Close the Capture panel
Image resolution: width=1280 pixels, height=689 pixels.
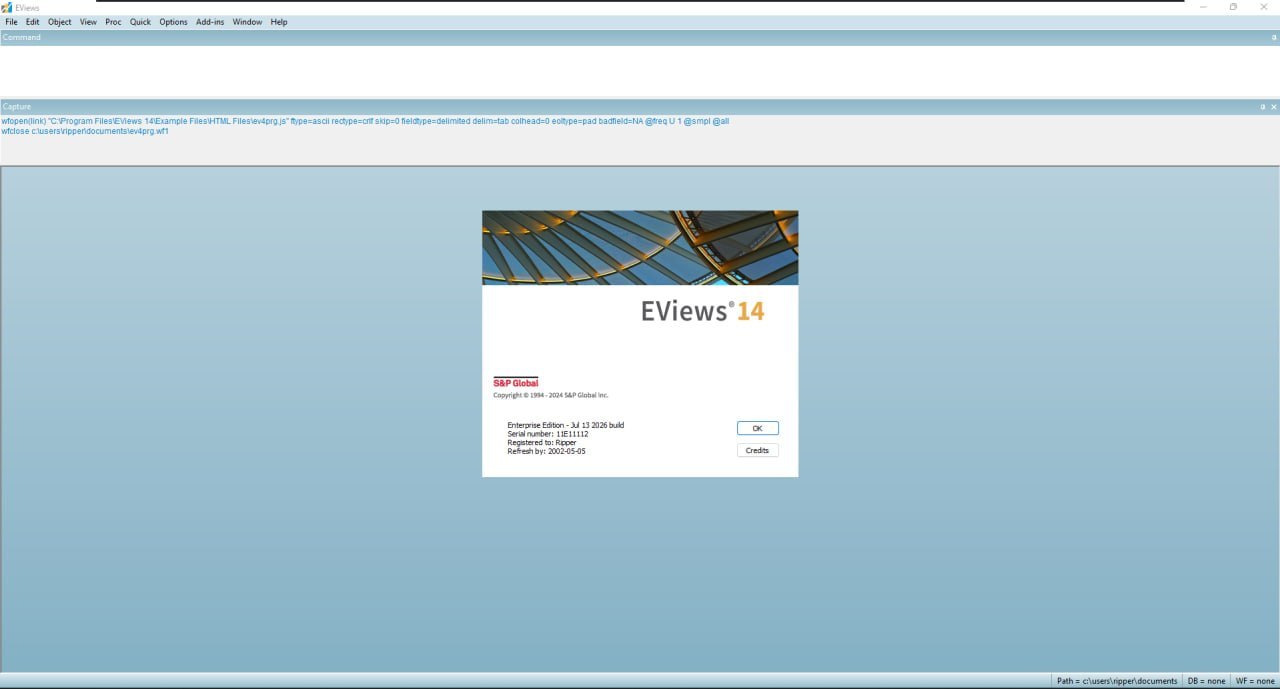tap(1274, 106)
